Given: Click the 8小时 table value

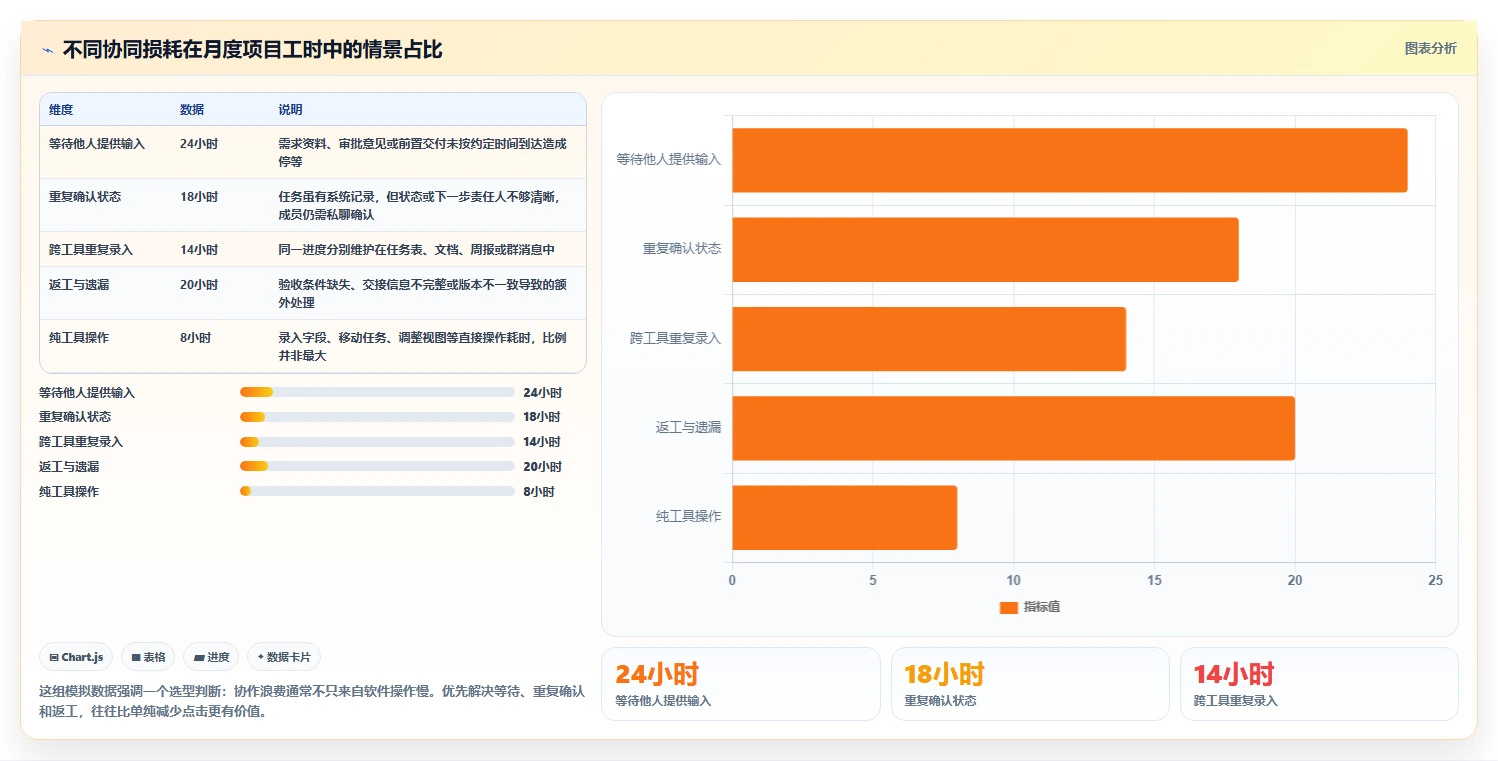Looking at the screenshot, I should (196, 337).
